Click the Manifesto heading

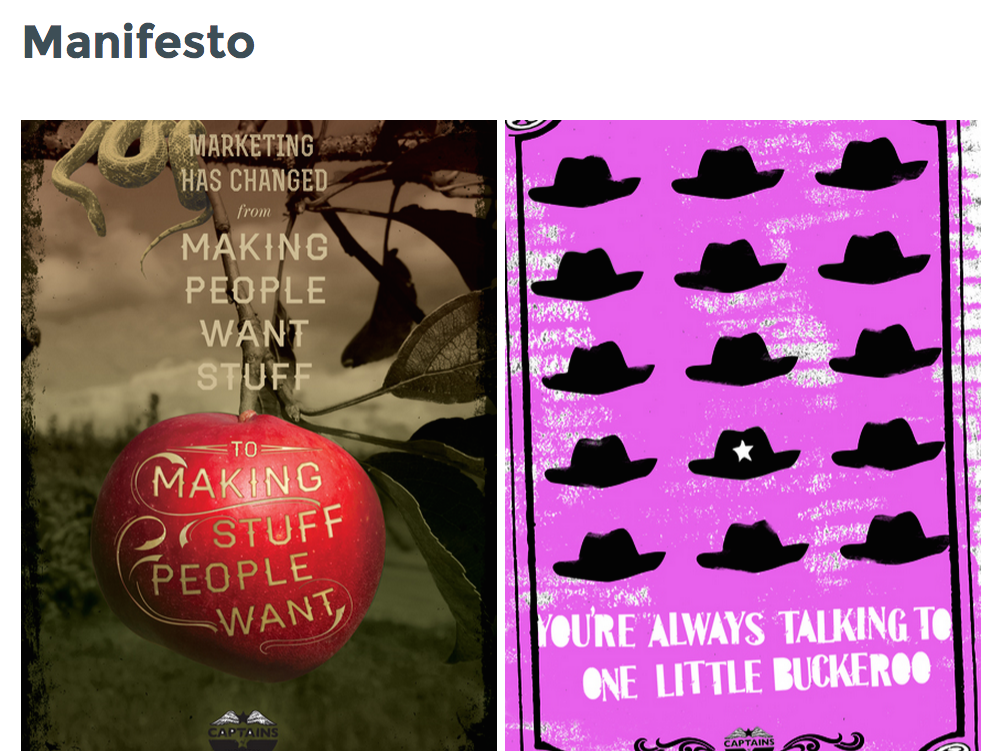pyautogui.click(x=139, y=42)
